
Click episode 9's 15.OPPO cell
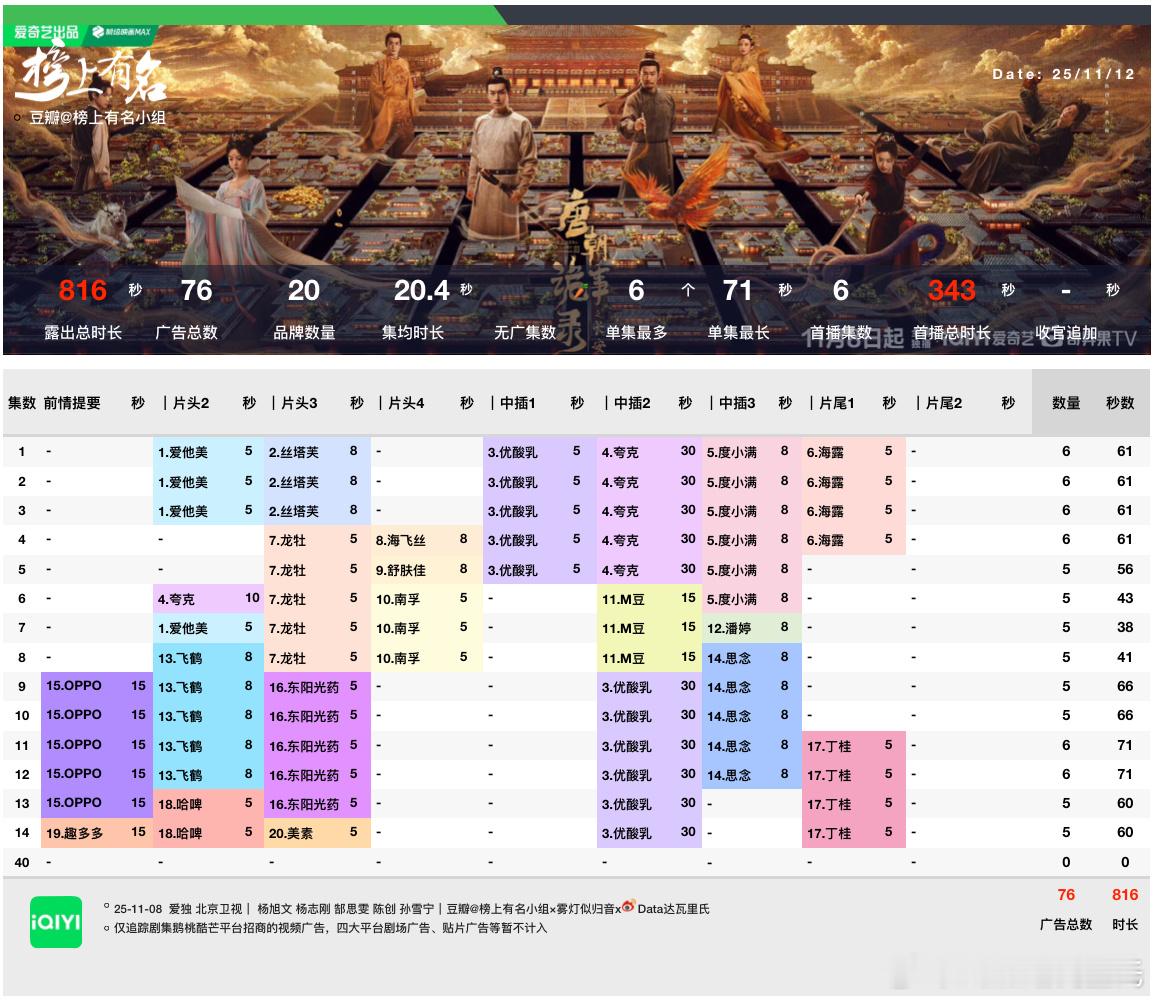[x=97, y=686]
